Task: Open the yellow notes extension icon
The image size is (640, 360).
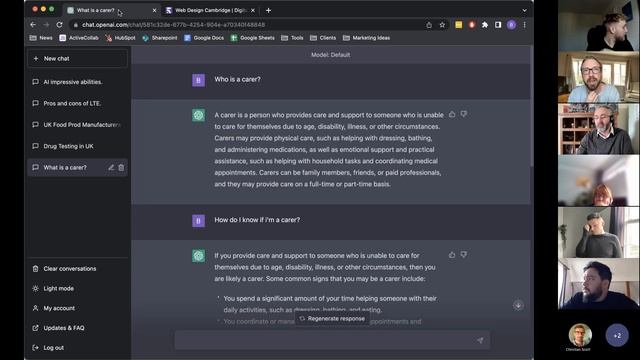Action: [459, 25]
